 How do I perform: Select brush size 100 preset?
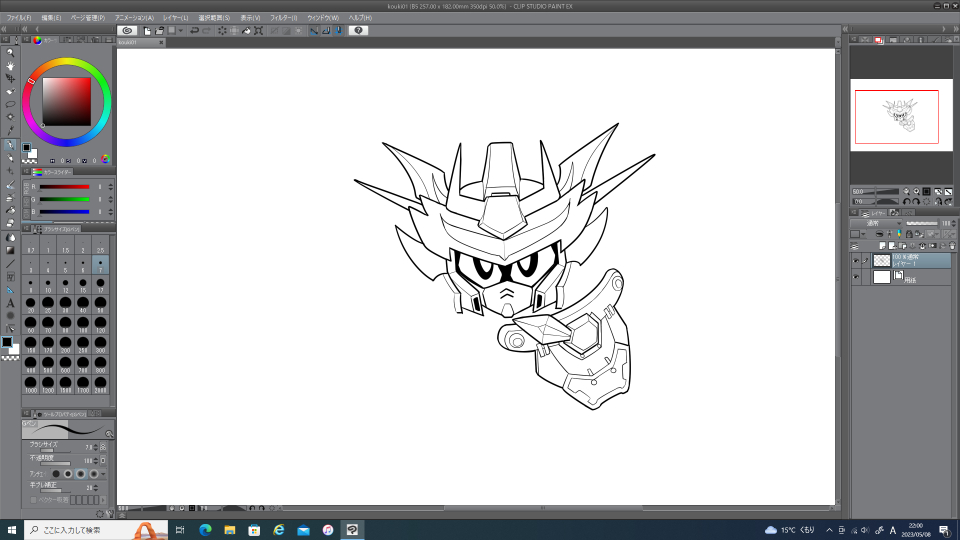click(83, 324)
